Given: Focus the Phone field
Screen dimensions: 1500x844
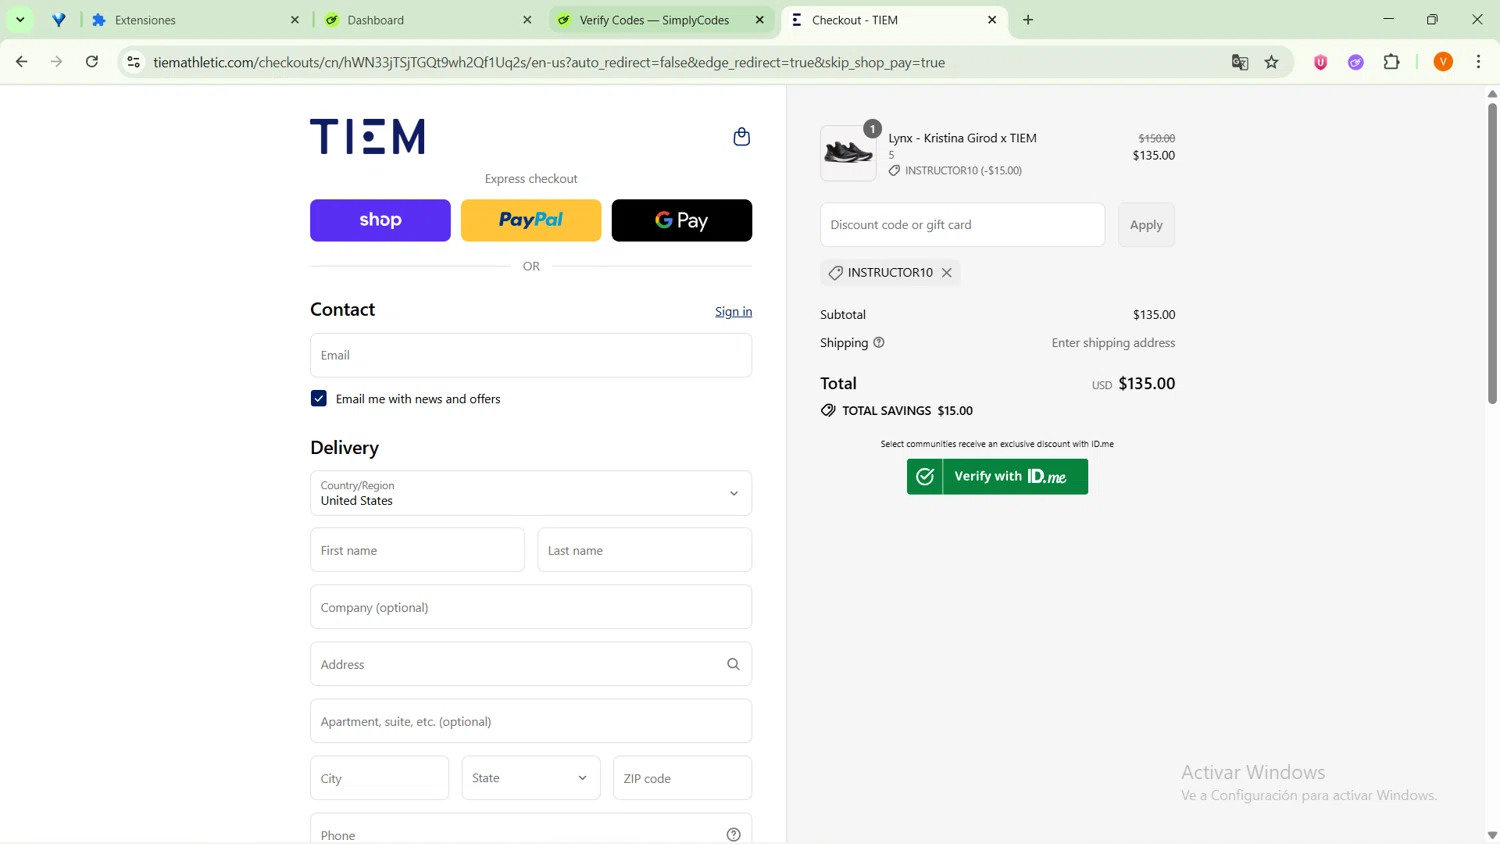Looking at the screenshot, I should [531, 830].
